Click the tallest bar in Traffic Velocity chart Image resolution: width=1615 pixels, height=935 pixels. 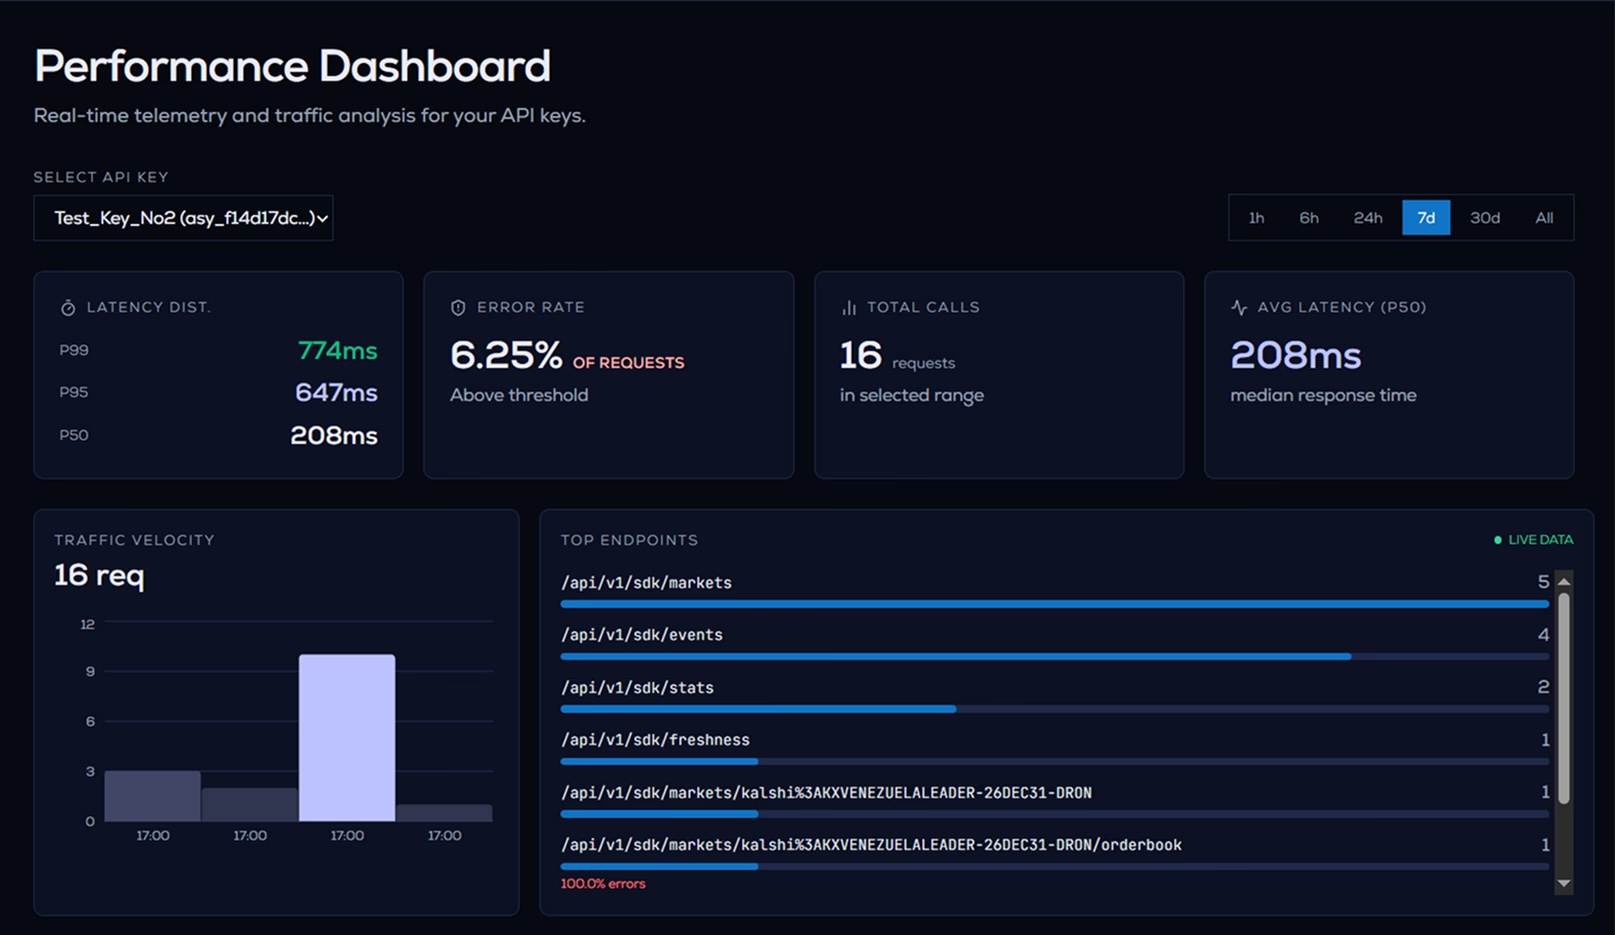click(x=347, y=738)
